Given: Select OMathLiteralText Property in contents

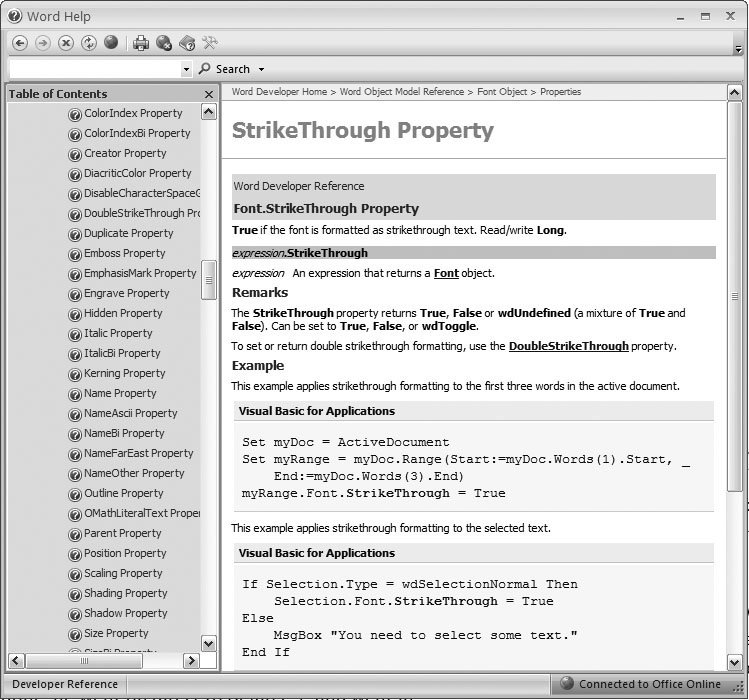Looking at the screenshot, I should coord(142,513).
